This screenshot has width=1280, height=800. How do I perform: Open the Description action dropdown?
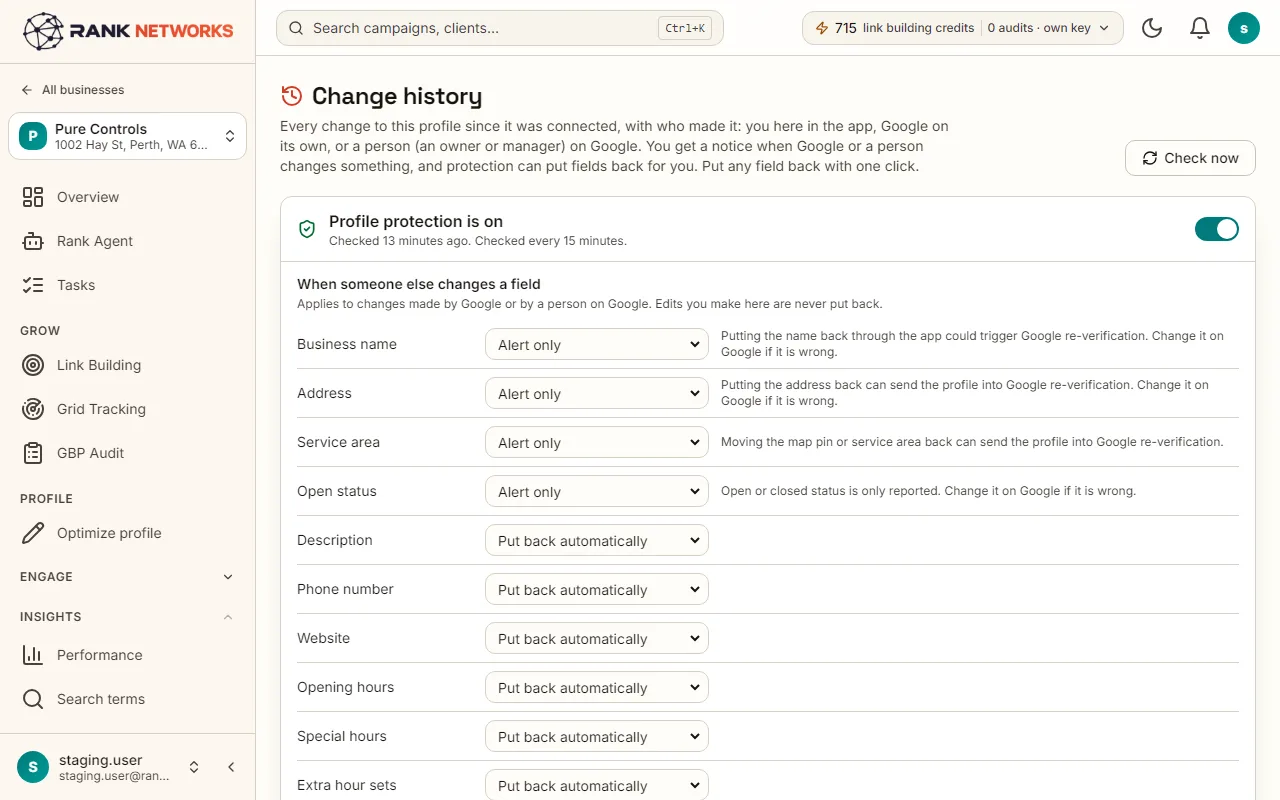[597, 540]
